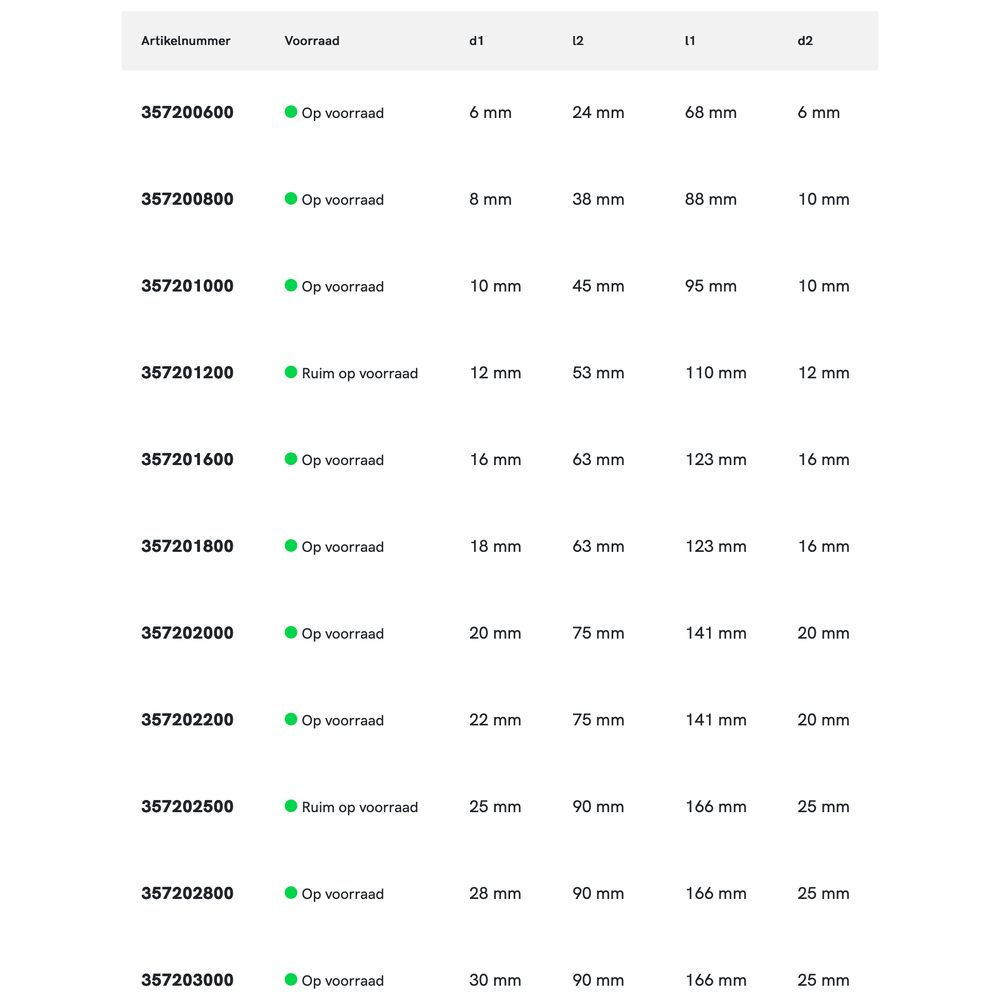The width and height of the screenshot is (1000, 1000).
Task: Click the green stock dot for 357200600
Action: pyautogui.click(x=291, y=112)
